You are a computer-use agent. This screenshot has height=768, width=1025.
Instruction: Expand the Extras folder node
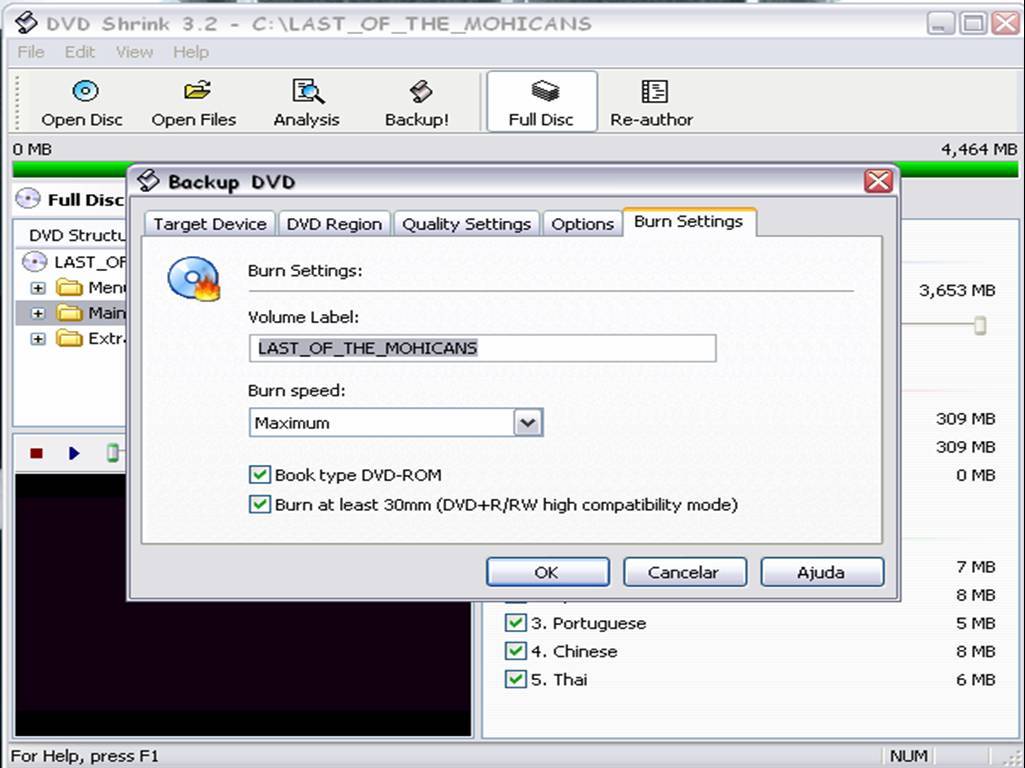point(38,339)
